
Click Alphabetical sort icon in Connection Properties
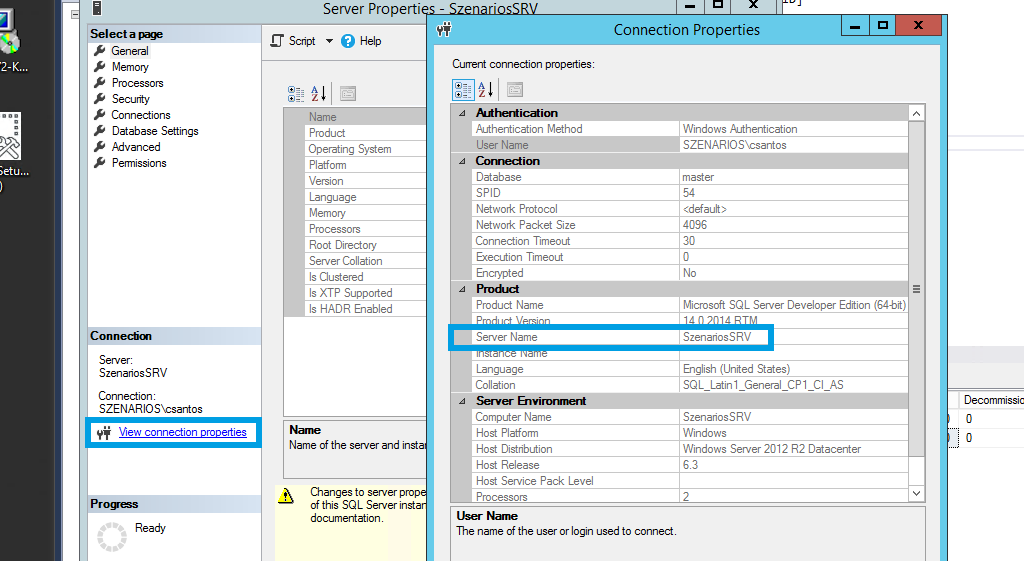click(486, 90)
